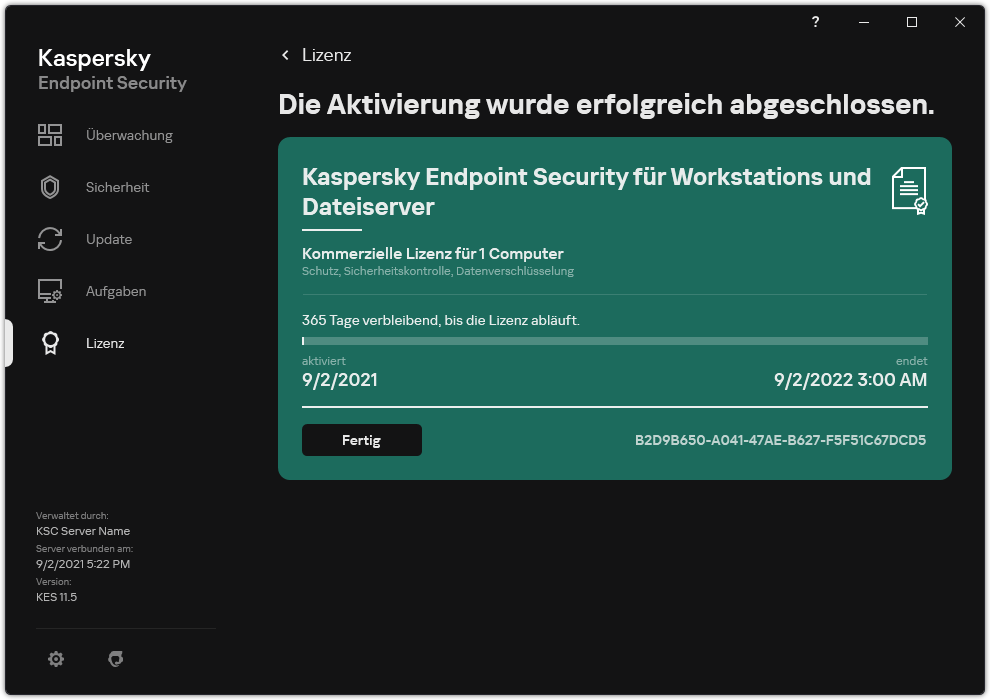Screen dimensions: 990x700
Task: Click the Update refresh arrows icon
Action: (x=50, y=239)
